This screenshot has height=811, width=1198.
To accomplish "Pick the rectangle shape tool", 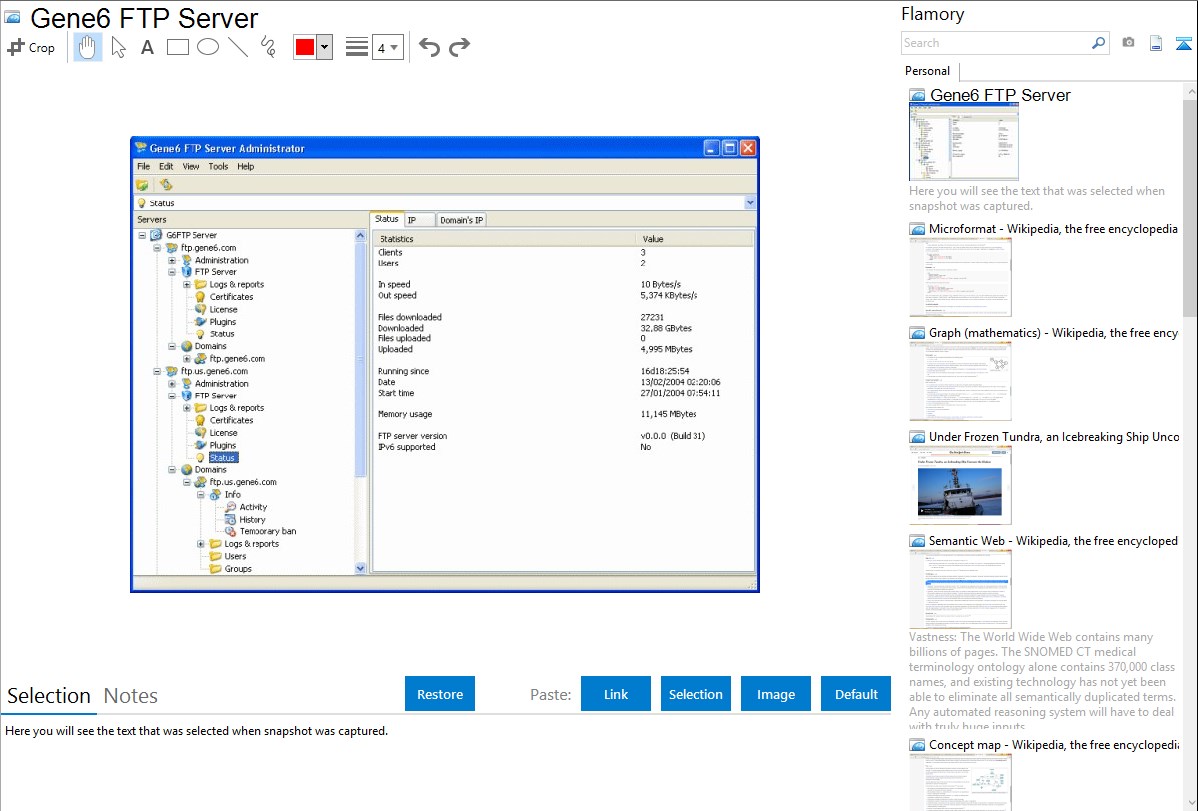I will tap(177, 47).
